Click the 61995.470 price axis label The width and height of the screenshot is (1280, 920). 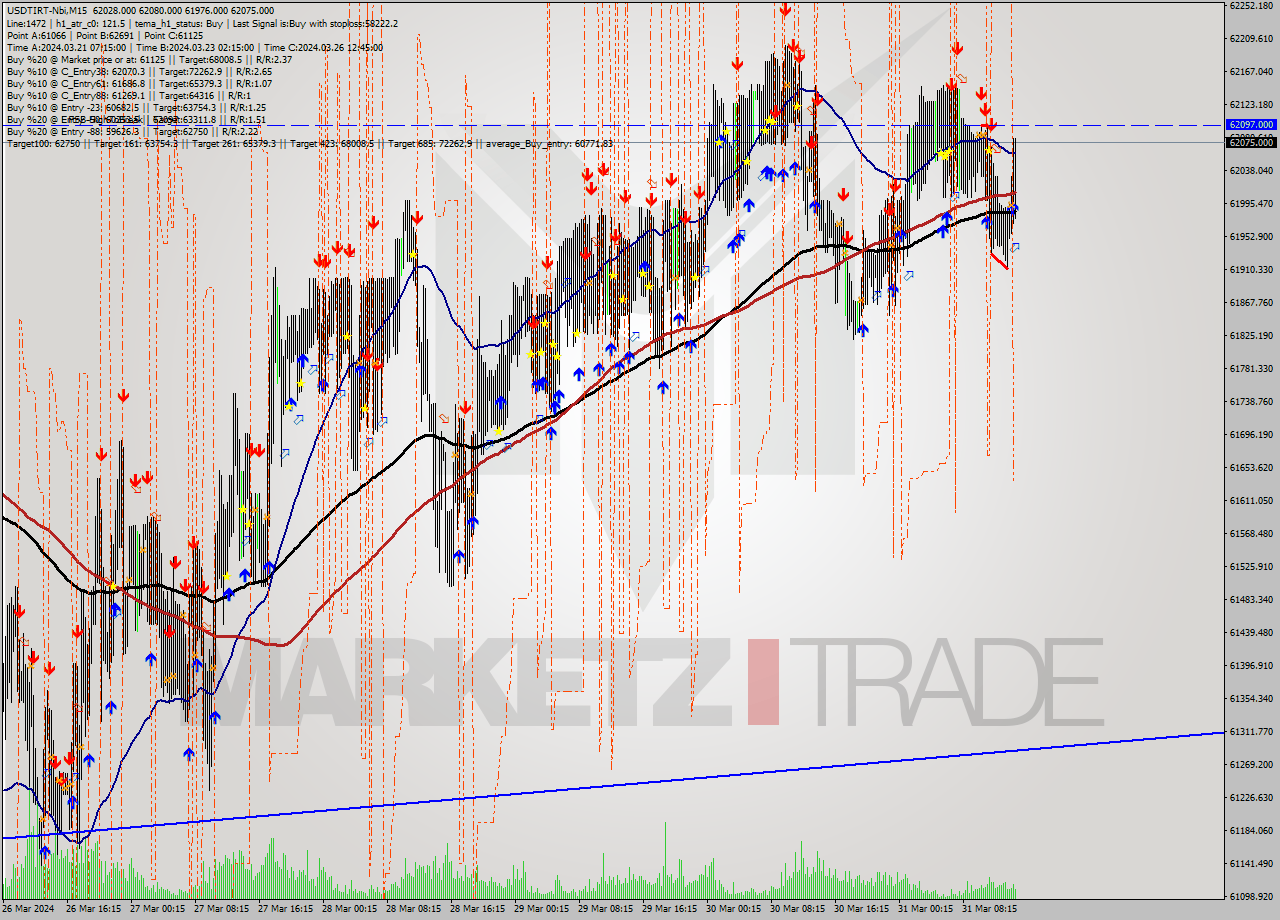pos(1253,203)
